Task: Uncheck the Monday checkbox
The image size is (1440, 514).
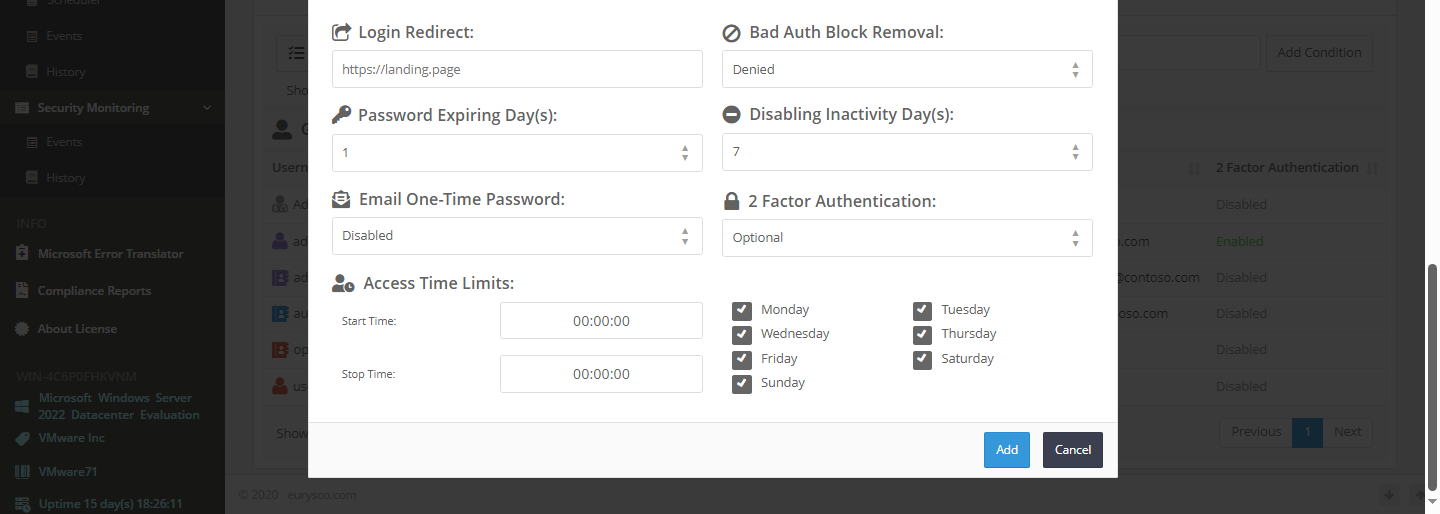Action: tap(742, 310)
